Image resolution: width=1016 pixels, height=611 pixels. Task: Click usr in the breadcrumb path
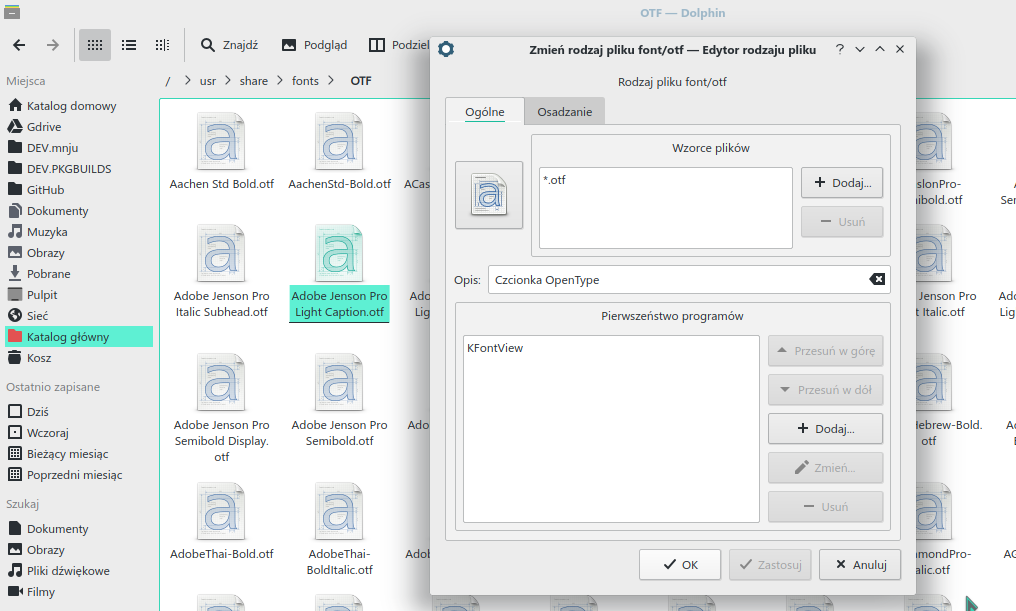click(x=207, y=81)
